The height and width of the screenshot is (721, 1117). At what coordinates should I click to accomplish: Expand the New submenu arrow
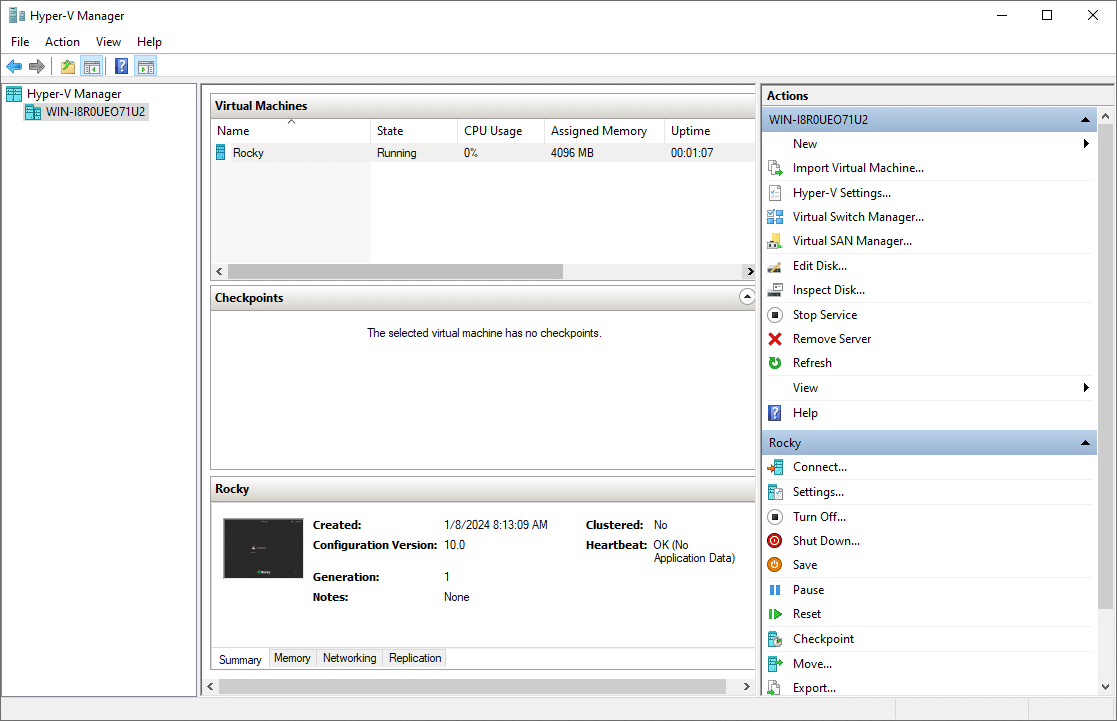coord(1086,144)
